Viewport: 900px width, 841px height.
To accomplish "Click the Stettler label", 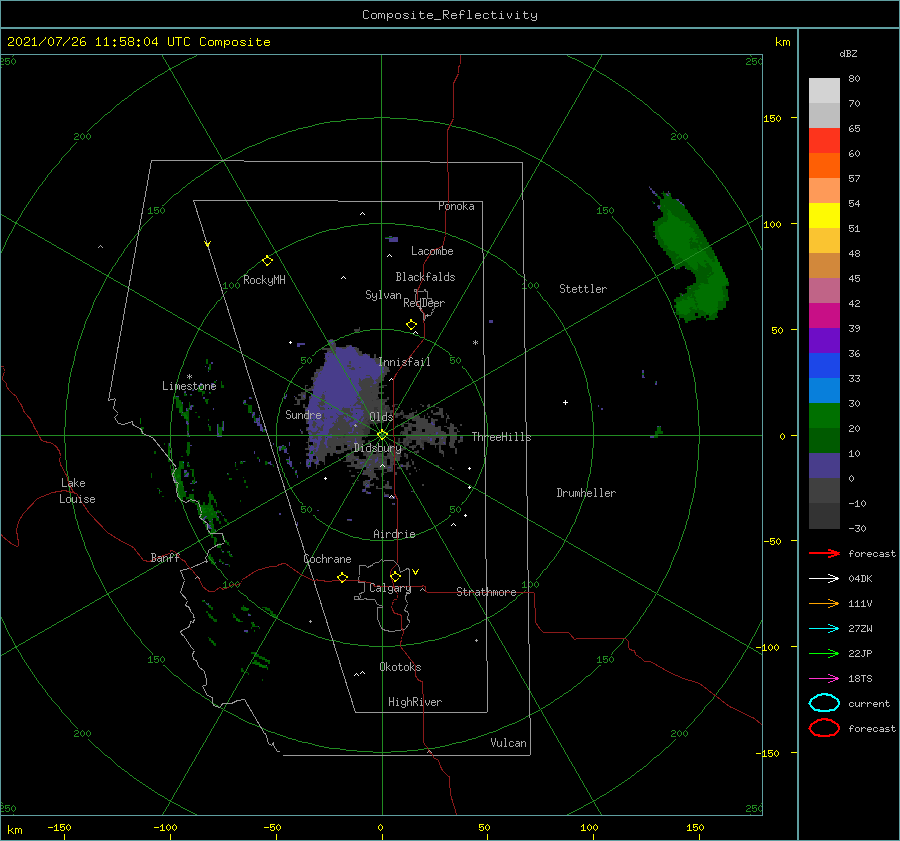I will point(583,289).
